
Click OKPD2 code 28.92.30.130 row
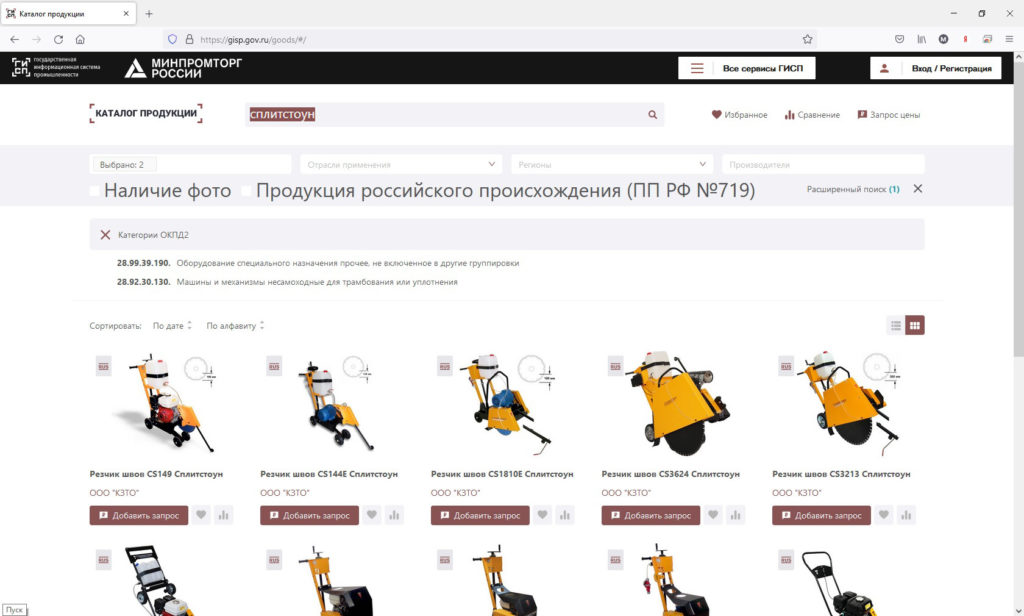[x=287, y=282]
